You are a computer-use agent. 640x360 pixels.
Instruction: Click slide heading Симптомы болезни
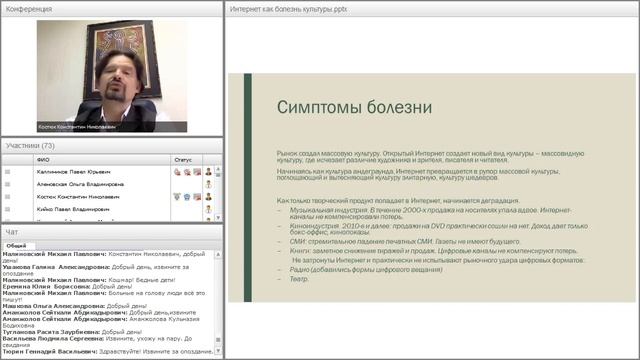click(354, 107)
